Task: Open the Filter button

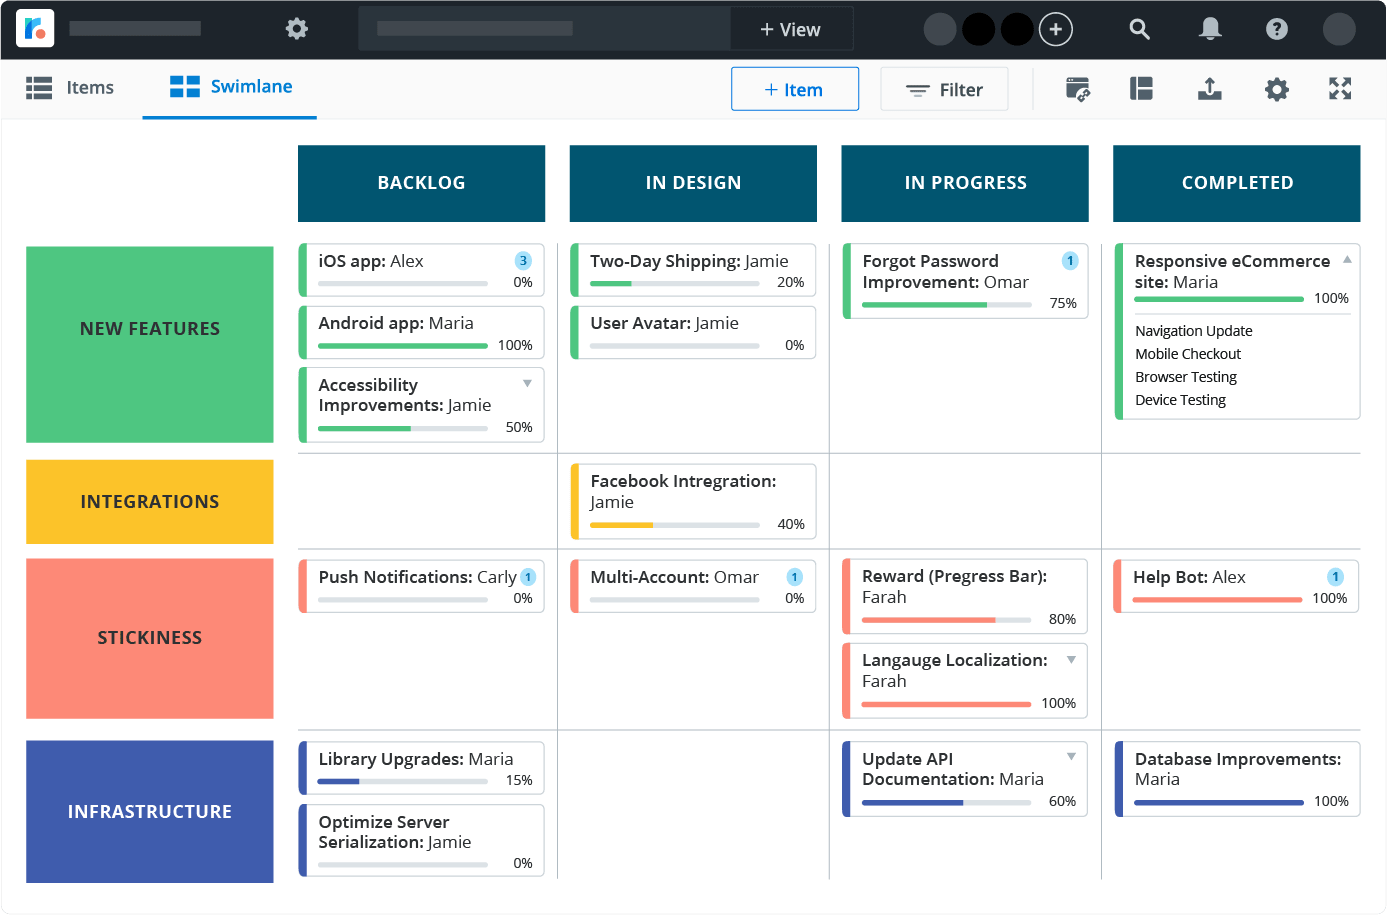Action: pos(944,89)
